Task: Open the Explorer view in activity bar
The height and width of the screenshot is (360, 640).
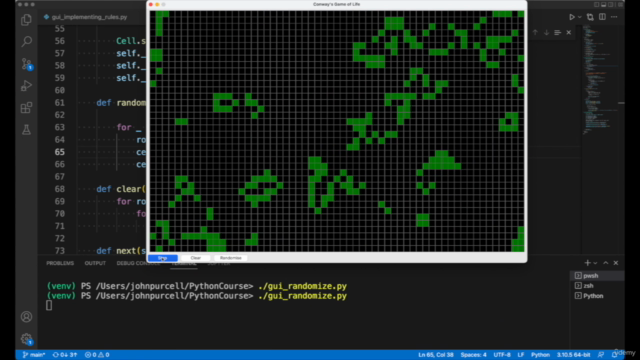Action: click(x=27, y=20)
